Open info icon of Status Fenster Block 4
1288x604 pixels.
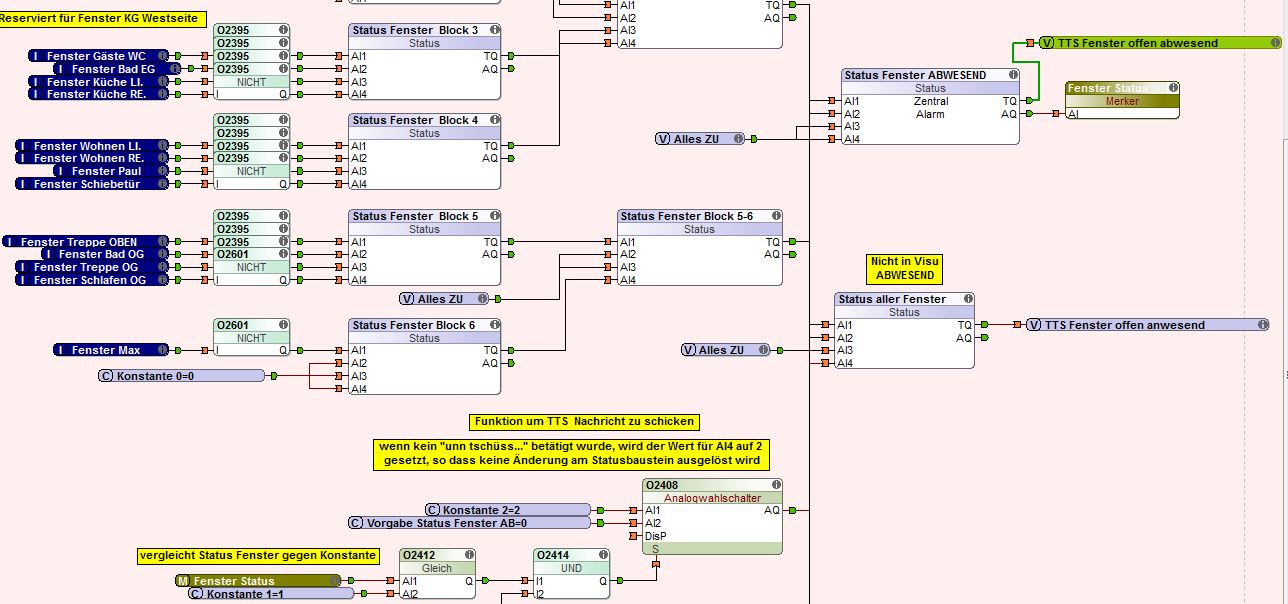tap(493, 120)
